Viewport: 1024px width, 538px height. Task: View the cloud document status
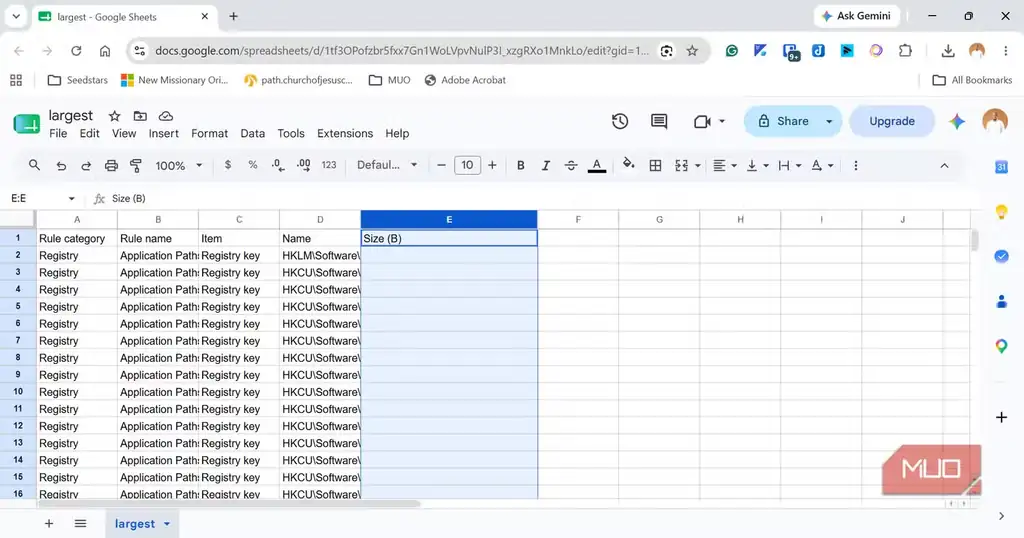(166, 116)
